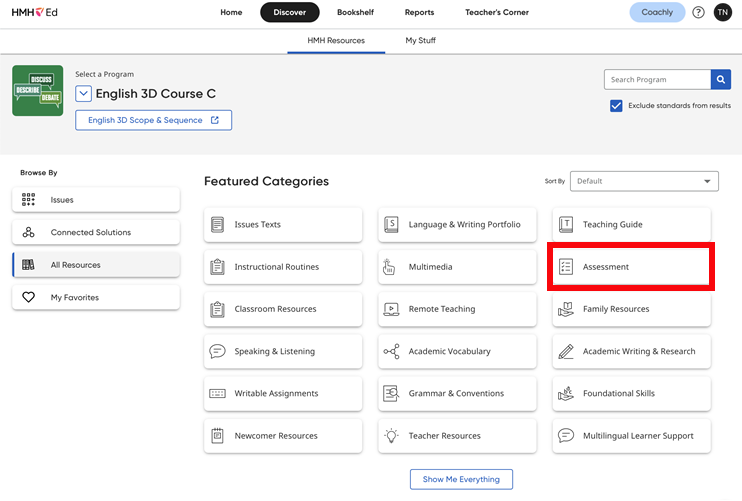Click the Speaking & Listening speech bubble icon
Image resolution: width=742 pixels, height=501 pixels.
[217, 351]
